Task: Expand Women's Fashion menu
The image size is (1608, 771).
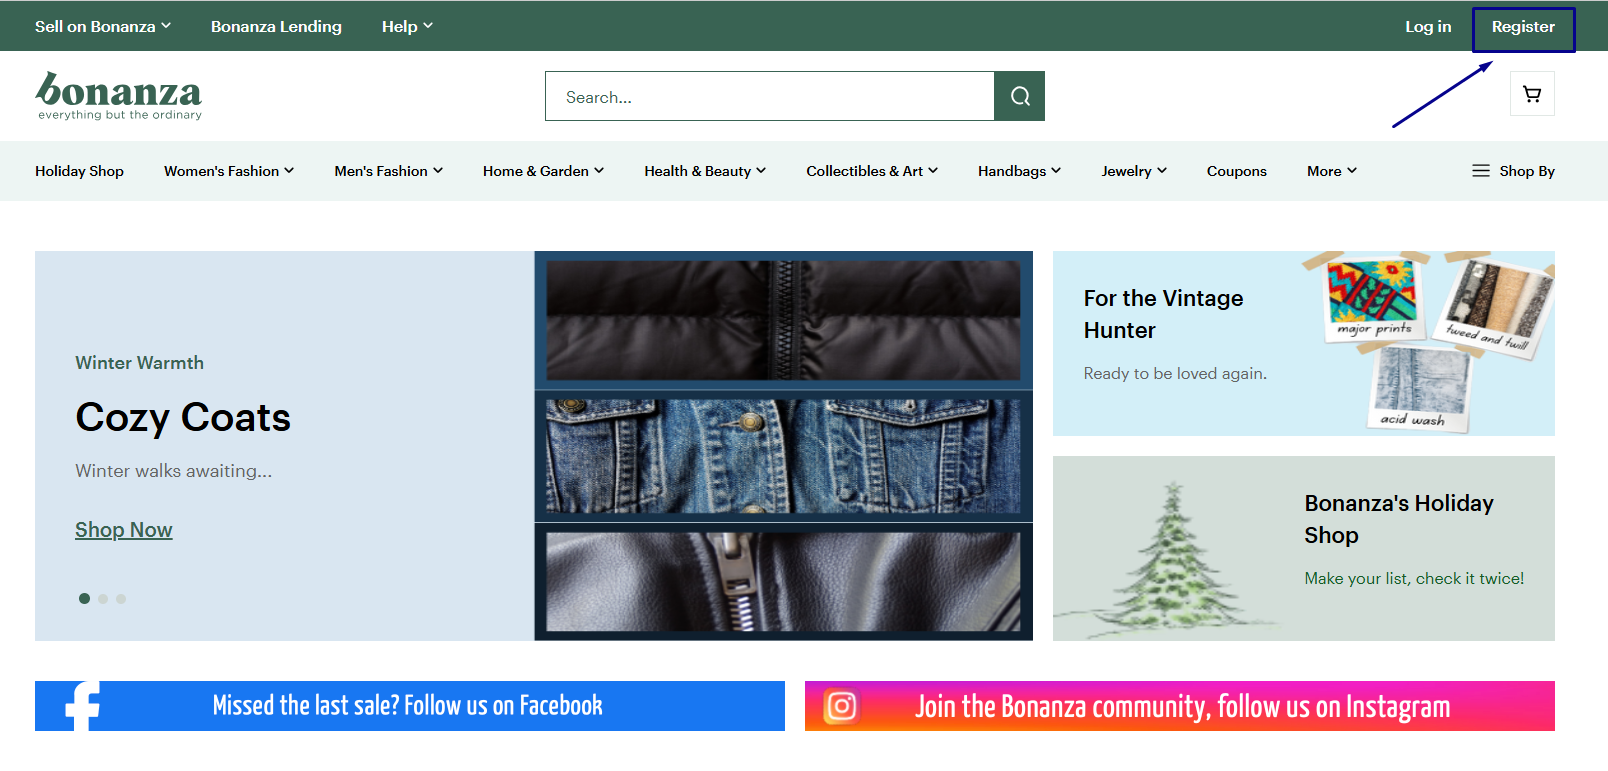Action: [229, 171]
